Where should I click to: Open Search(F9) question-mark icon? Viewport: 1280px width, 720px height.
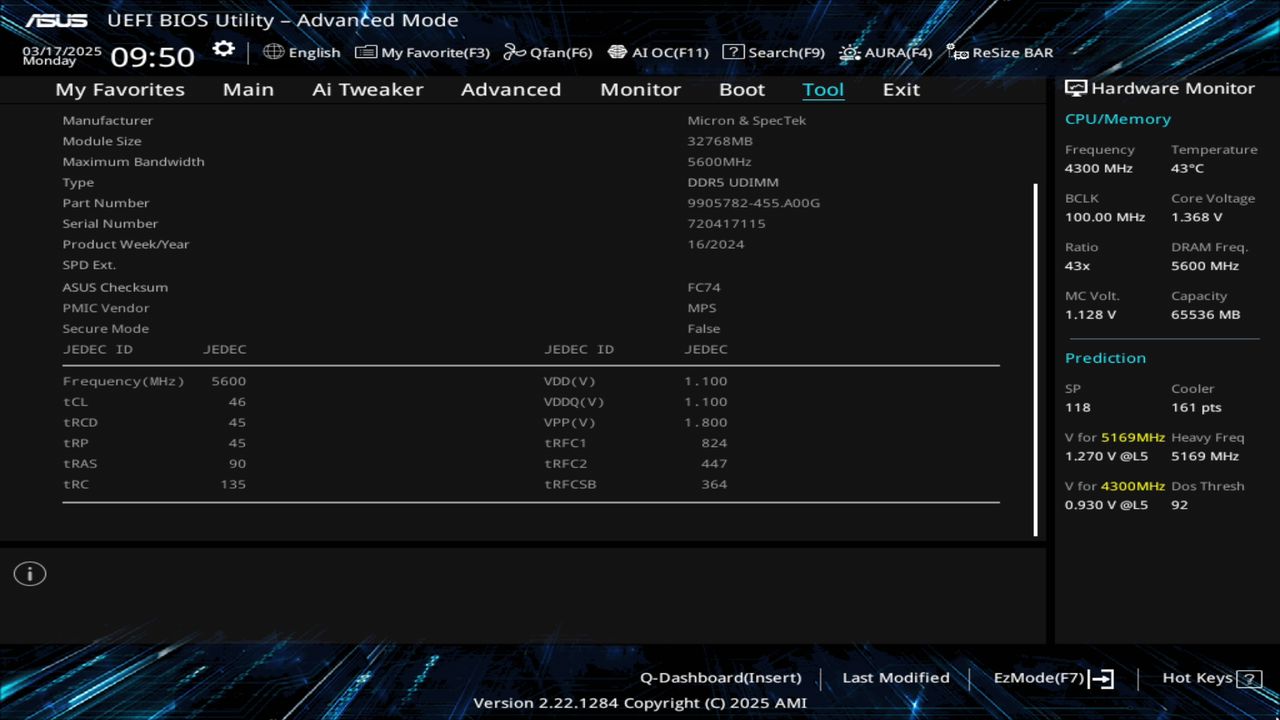(x=733, y=52)
